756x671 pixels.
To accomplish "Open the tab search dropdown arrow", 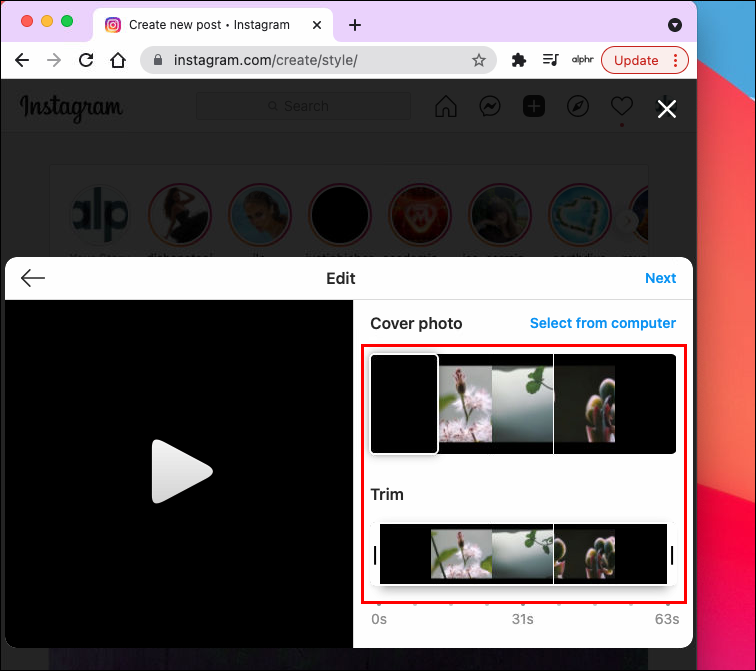I will [675, 25].
